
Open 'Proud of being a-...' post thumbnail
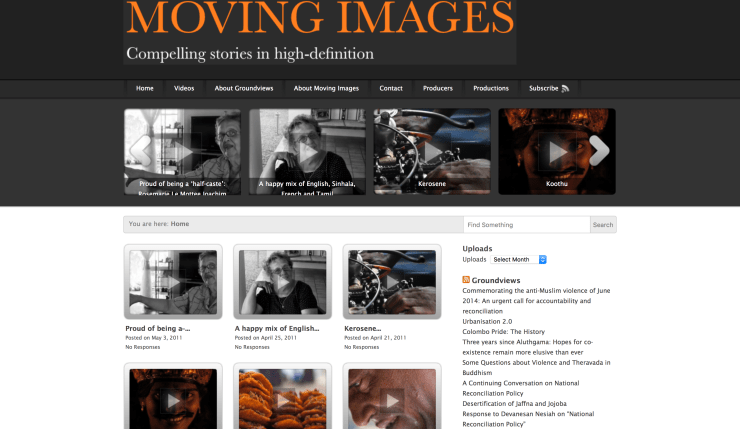pyautogui.click(x=173, y=282)
